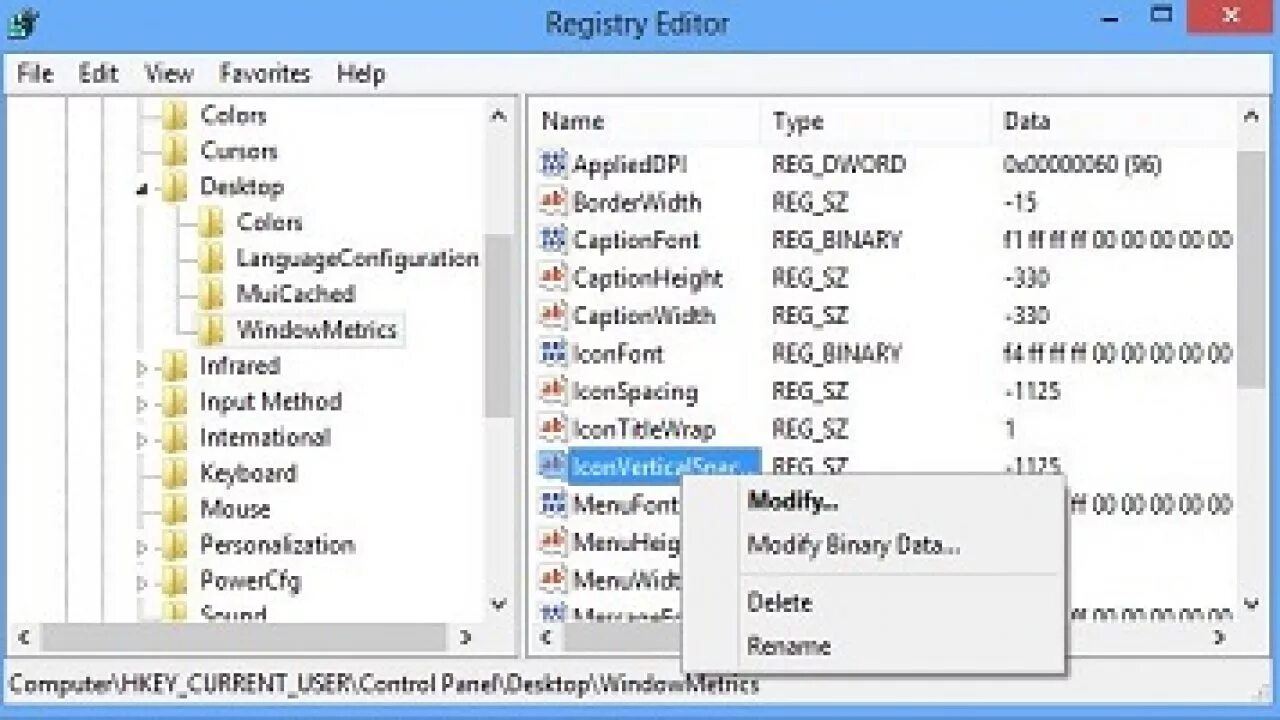Choose Modify Binary Data... from menu
The image size is (1280, 720).
coord(854,546)
